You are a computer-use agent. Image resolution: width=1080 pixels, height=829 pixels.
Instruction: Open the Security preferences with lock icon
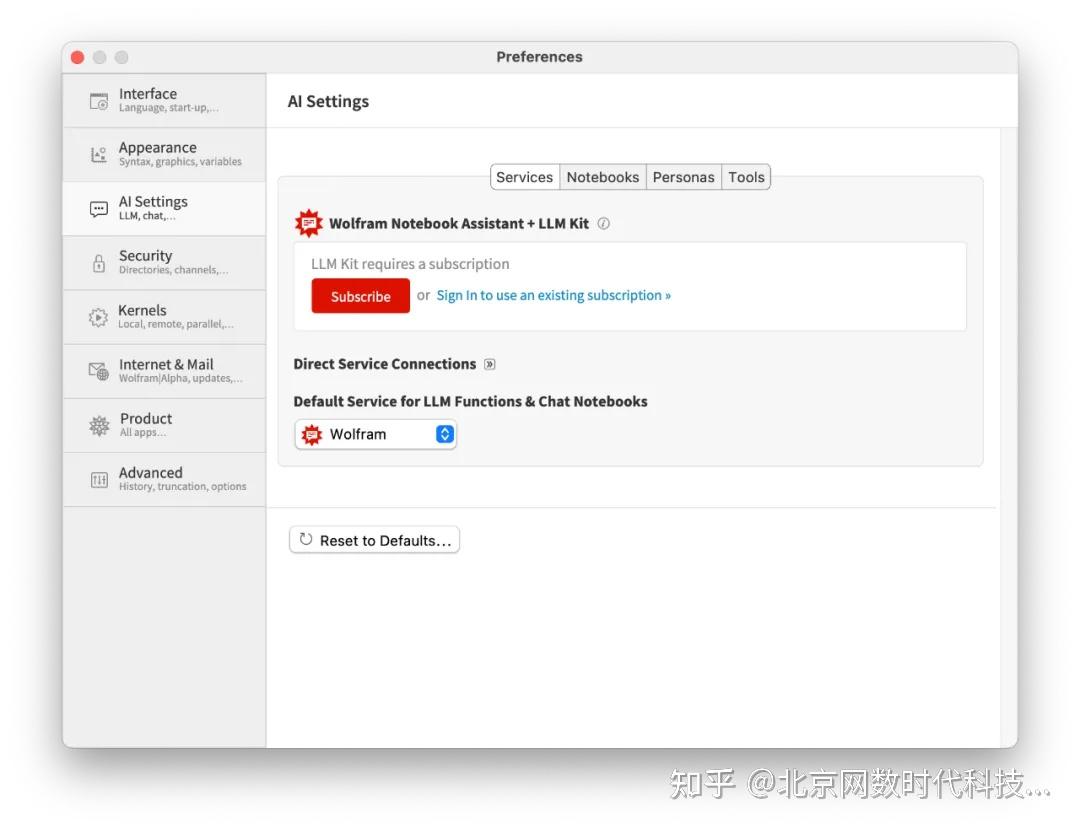(x=97, y=262)
